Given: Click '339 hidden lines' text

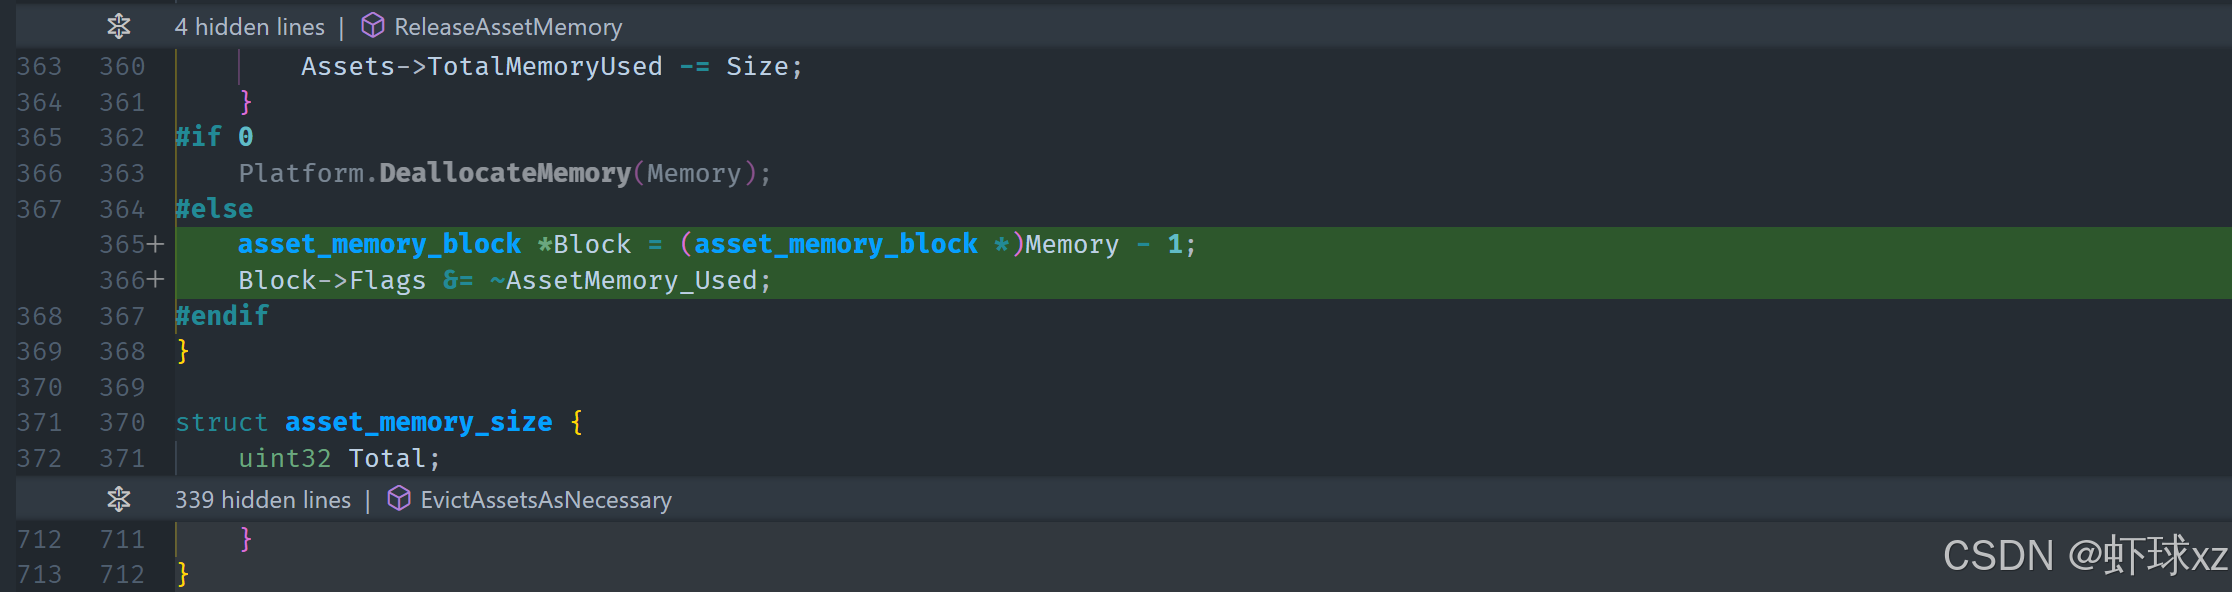Looking at the screenshot, I should pos(263,500).
